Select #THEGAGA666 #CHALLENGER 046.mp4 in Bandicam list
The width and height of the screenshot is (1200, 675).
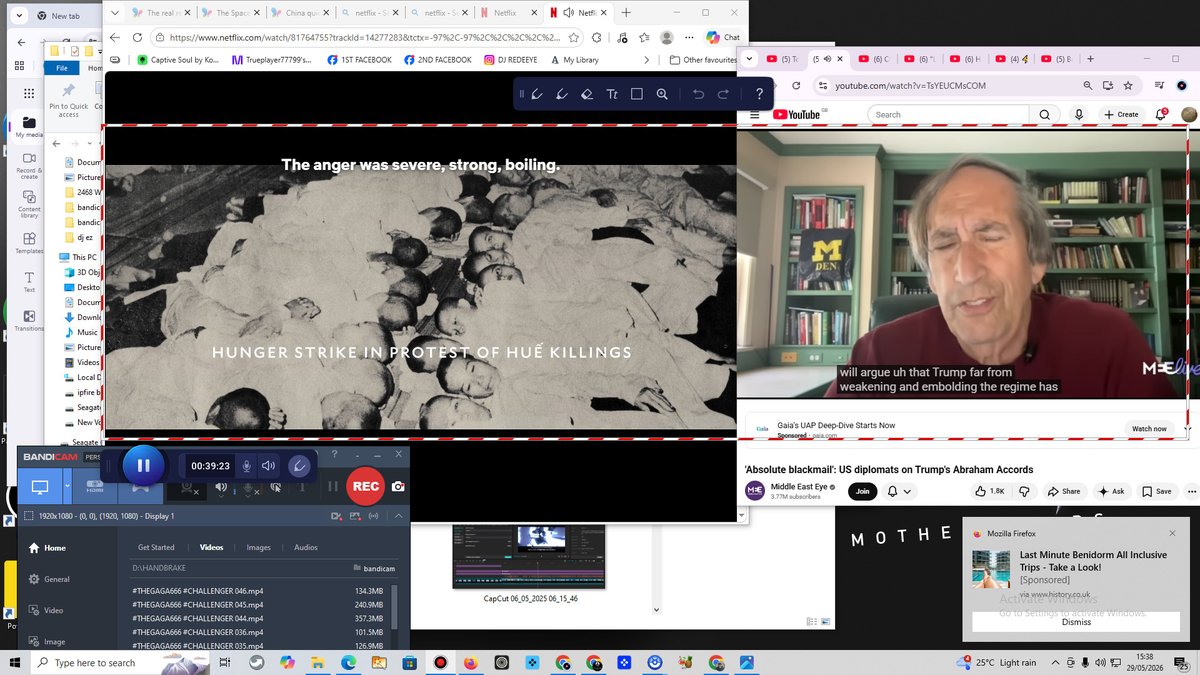260,591
